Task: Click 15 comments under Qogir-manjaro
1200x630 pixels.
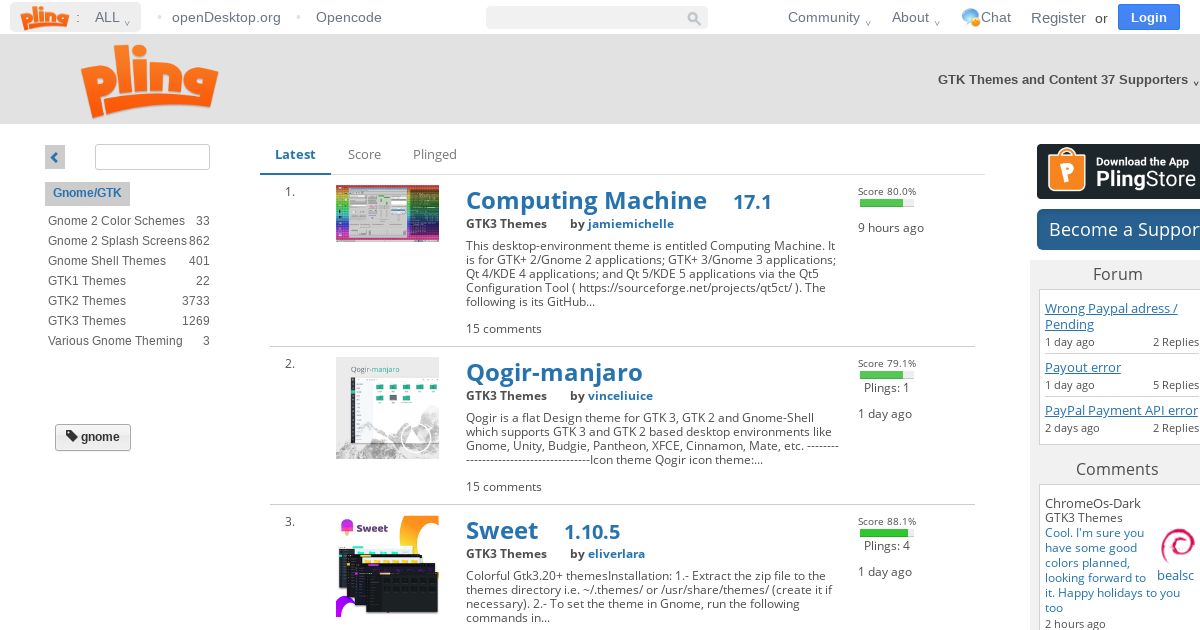Action: pos(504,487)
